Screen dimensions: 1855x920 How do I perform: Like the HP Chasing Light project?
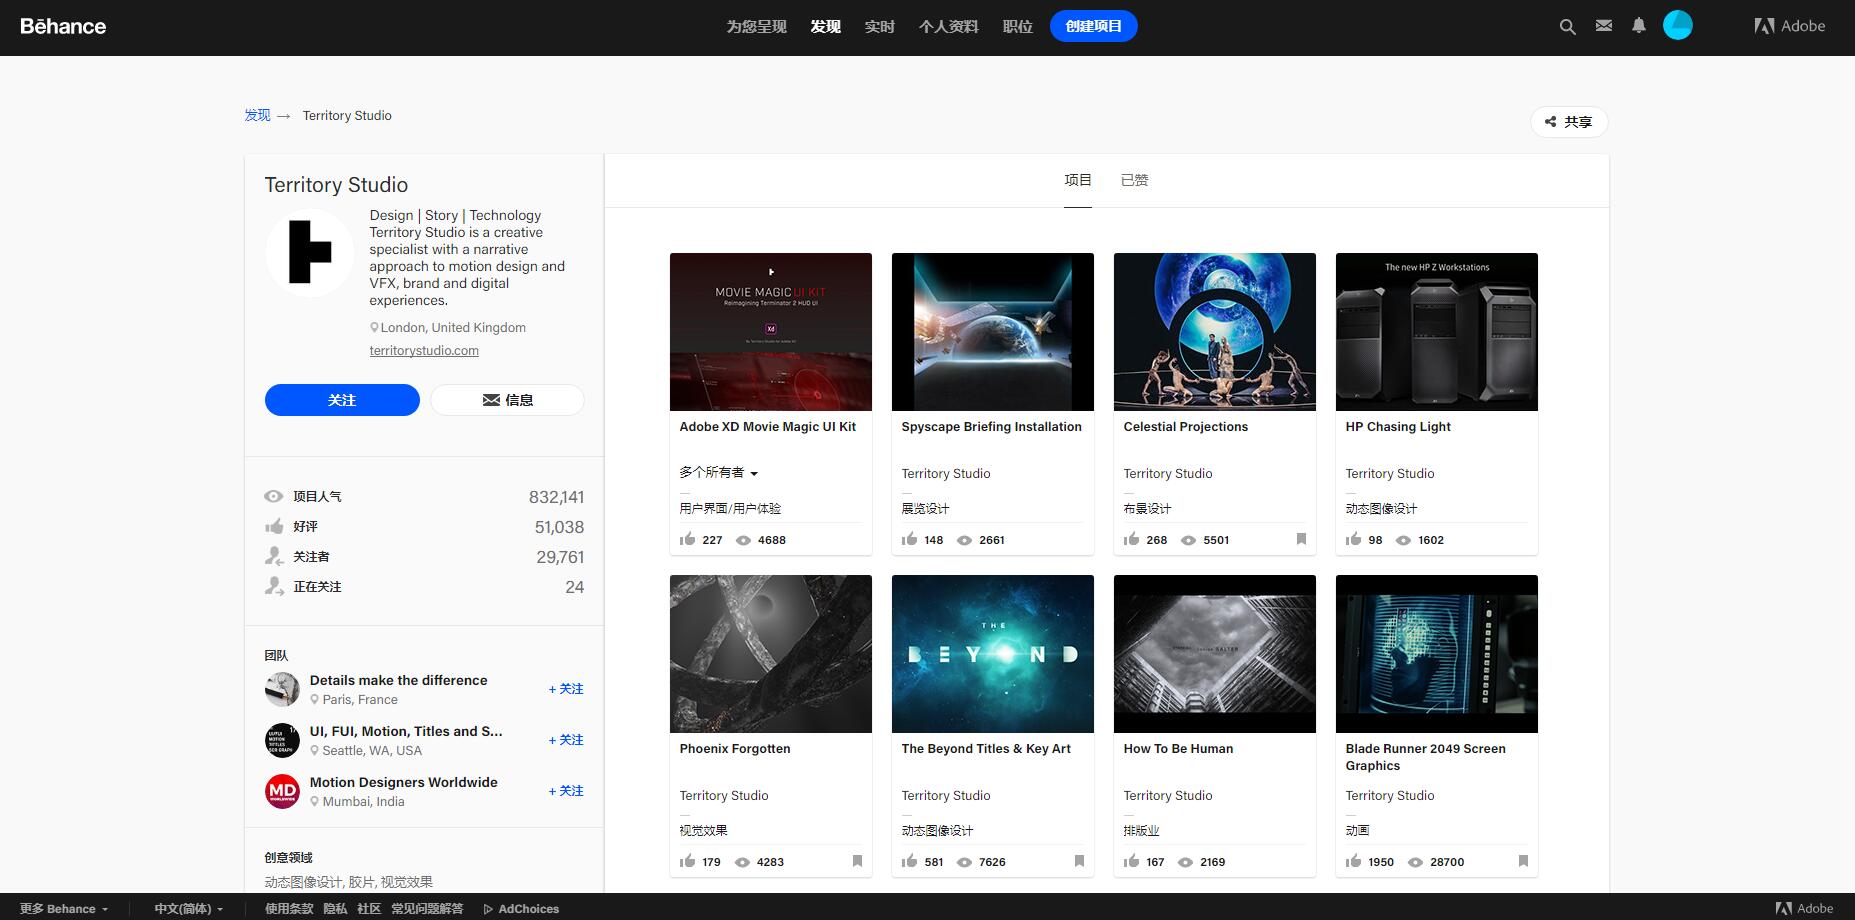pyautogui.click(x=1354, y=539)
